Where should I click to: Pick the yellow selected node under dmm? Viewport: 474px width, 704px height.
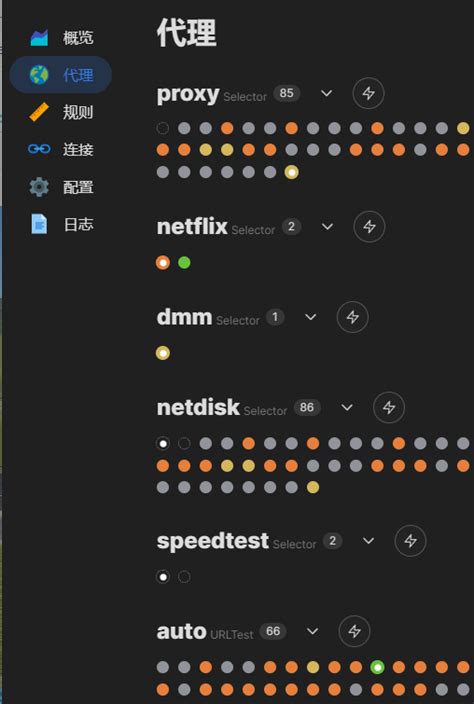click(162, 353)
